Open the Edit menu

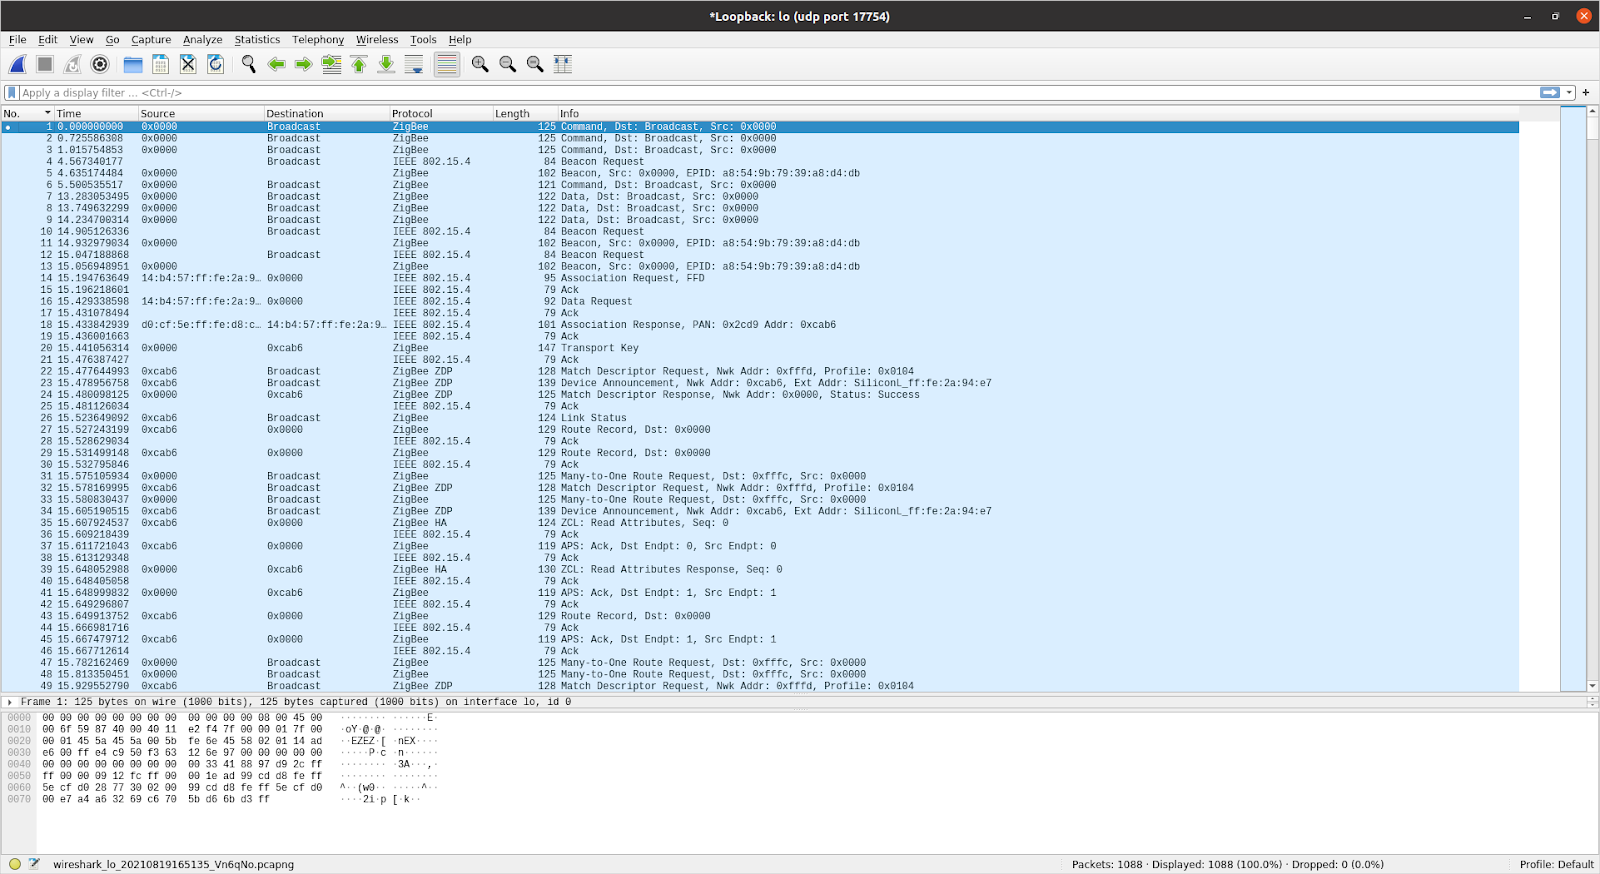point(48,40)
